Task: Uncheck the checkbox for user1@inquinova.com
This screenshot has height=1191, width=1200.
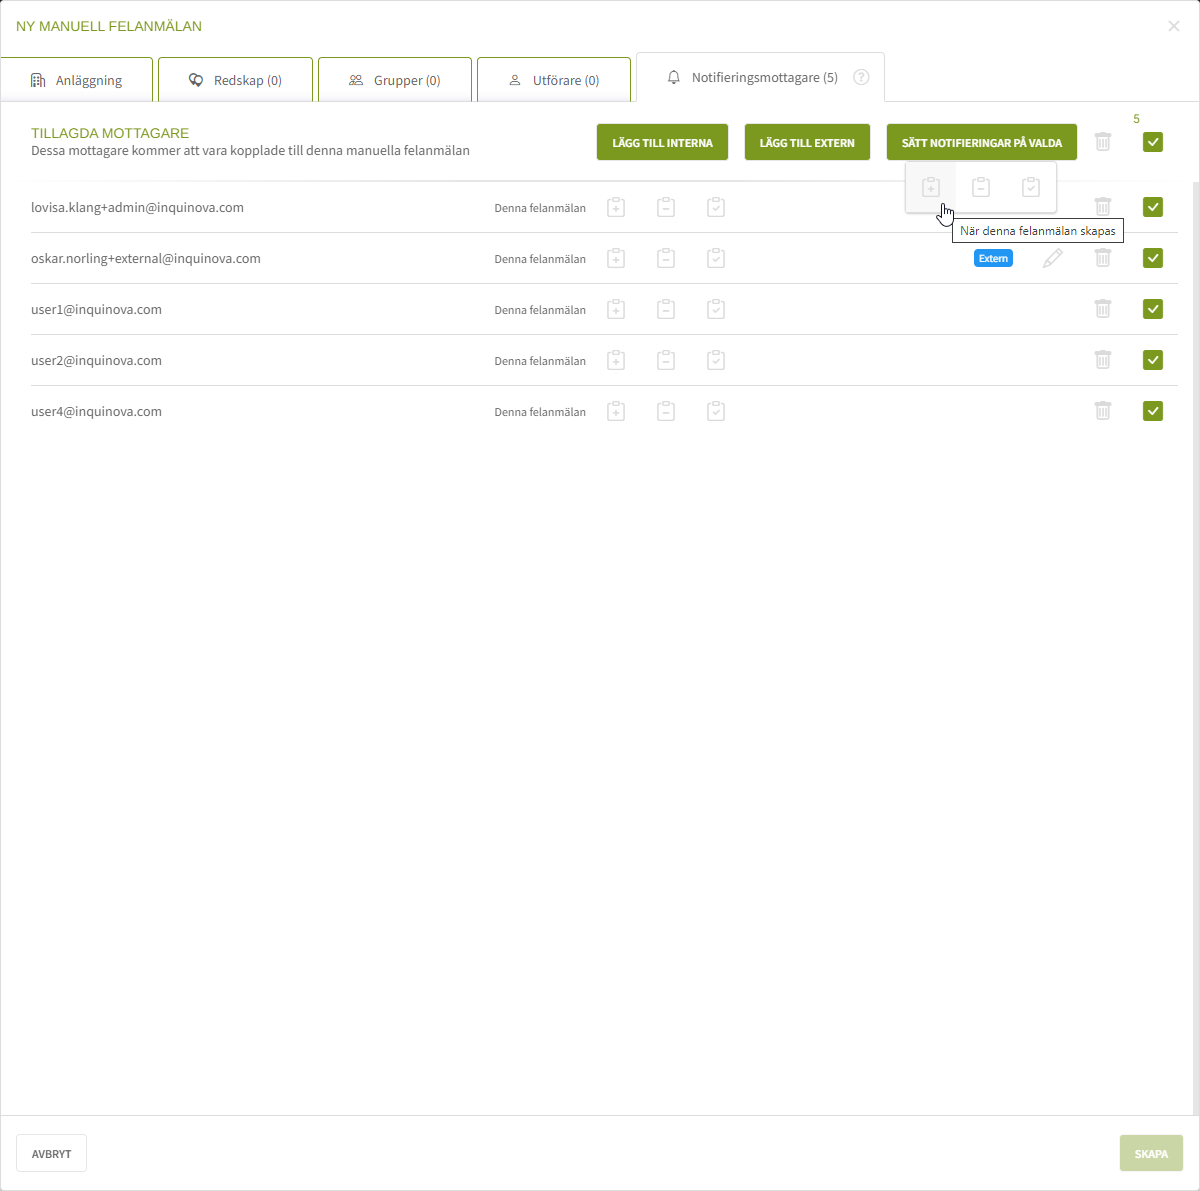Action: point(1153,309)
